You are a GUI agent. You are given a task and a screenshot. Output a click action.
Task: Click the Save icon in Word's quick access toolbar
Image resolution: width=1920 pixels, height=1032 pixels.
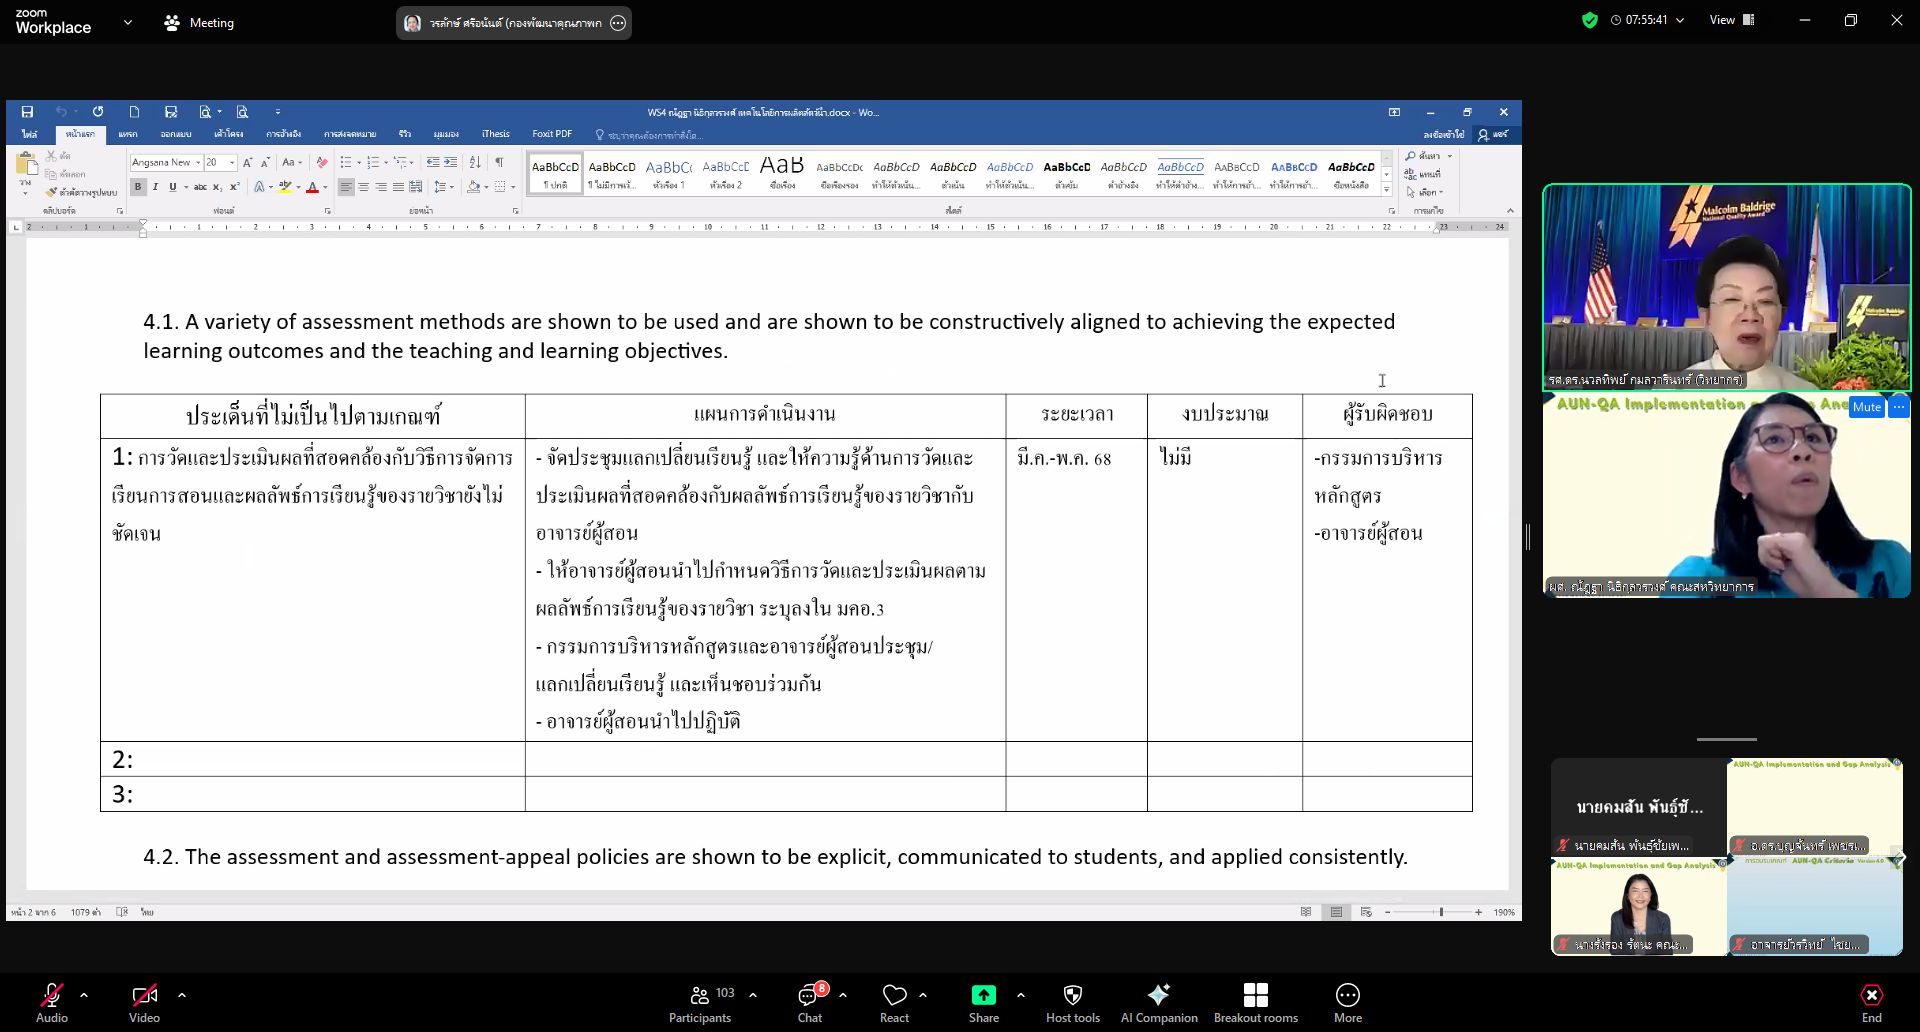[x=27, y=112]
